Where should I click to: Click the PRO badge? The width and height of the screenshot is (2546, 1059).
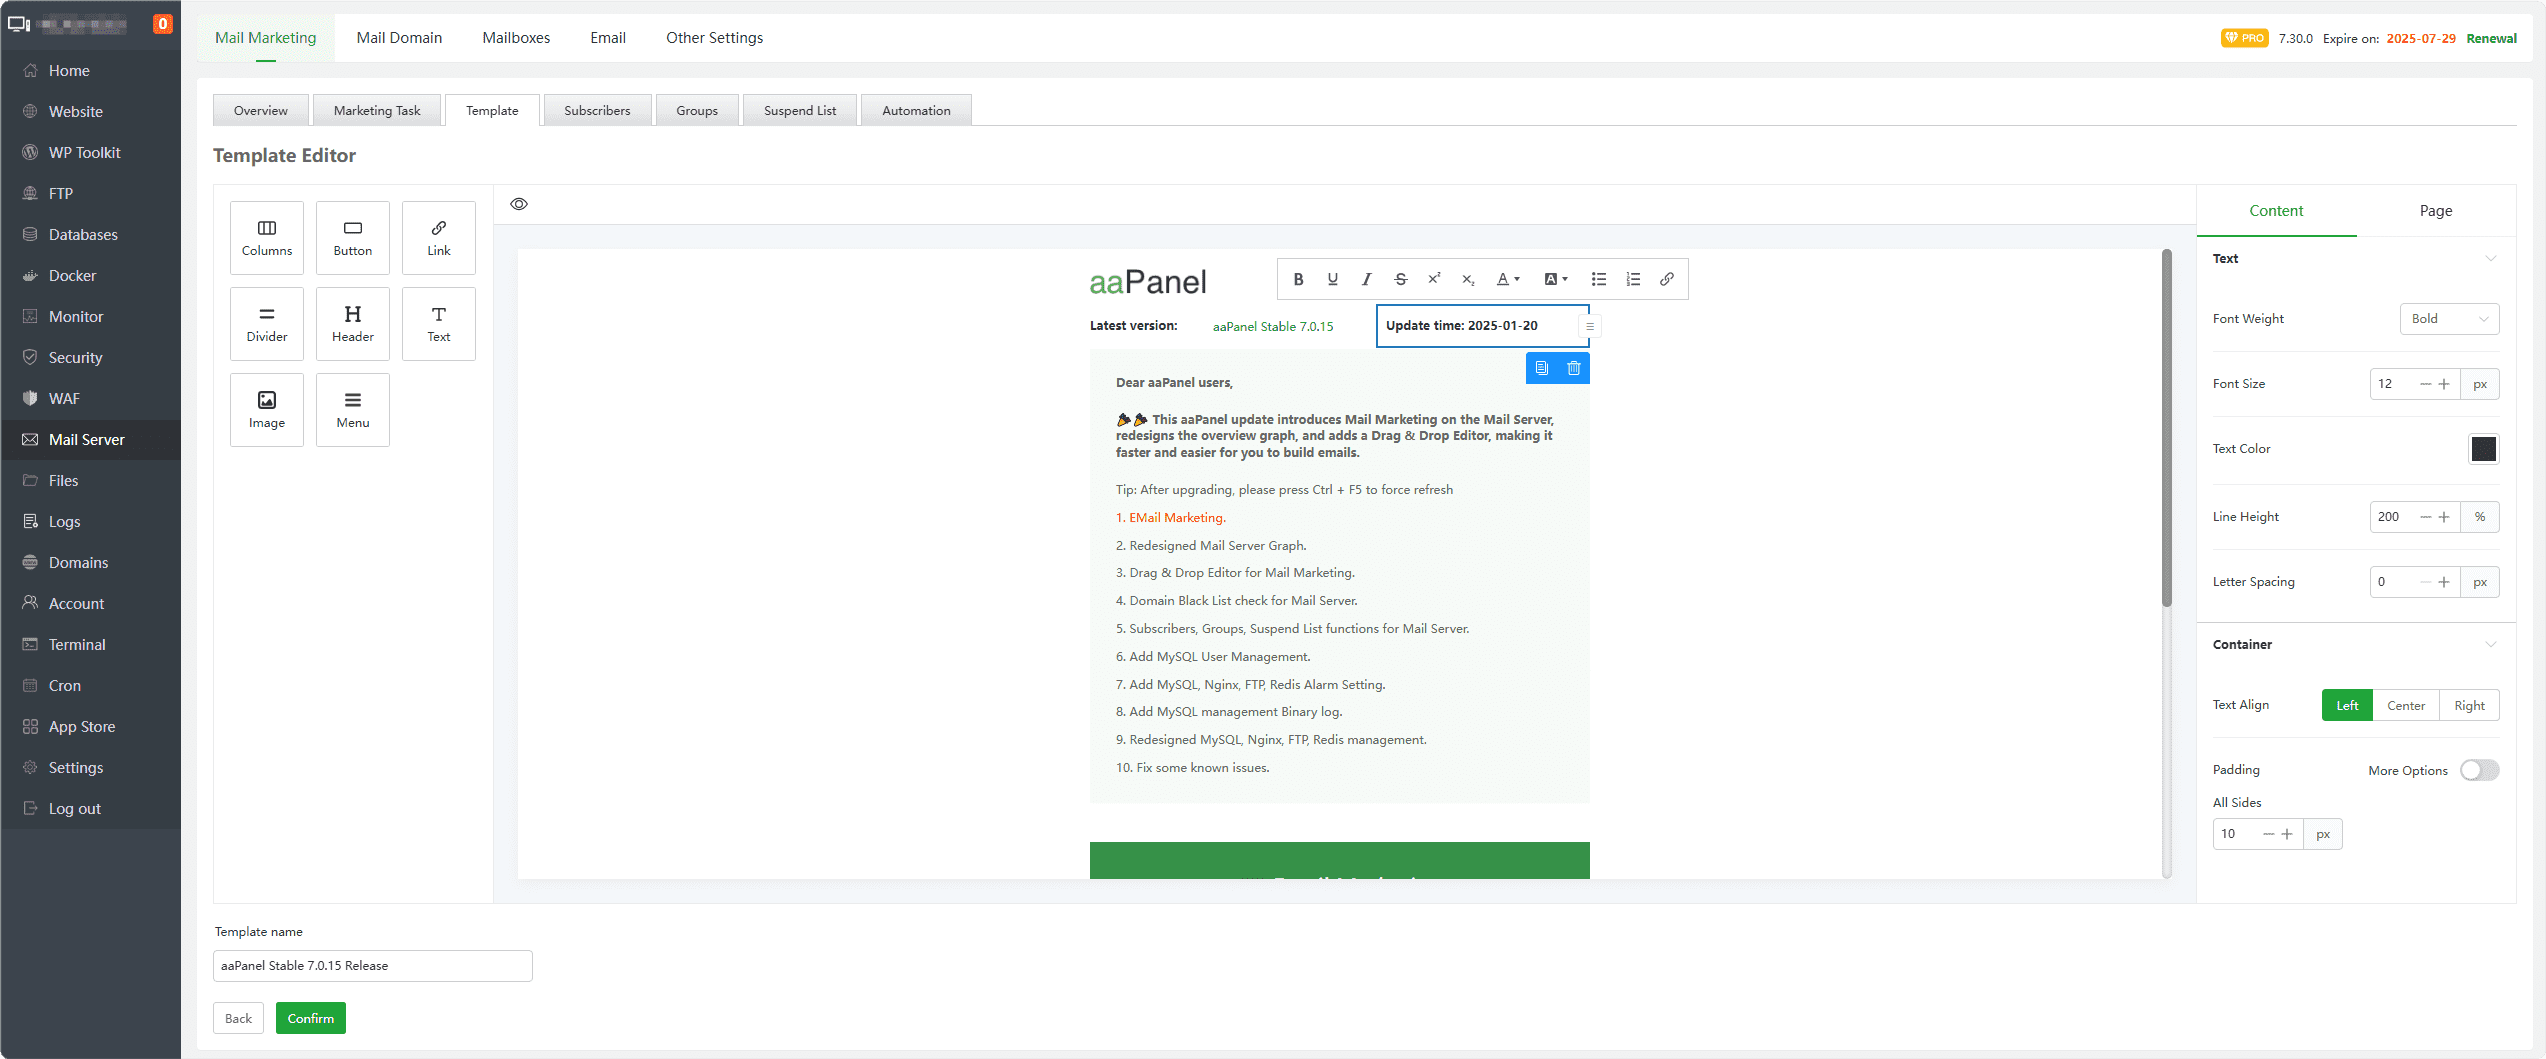click(x=2244, y=38)
